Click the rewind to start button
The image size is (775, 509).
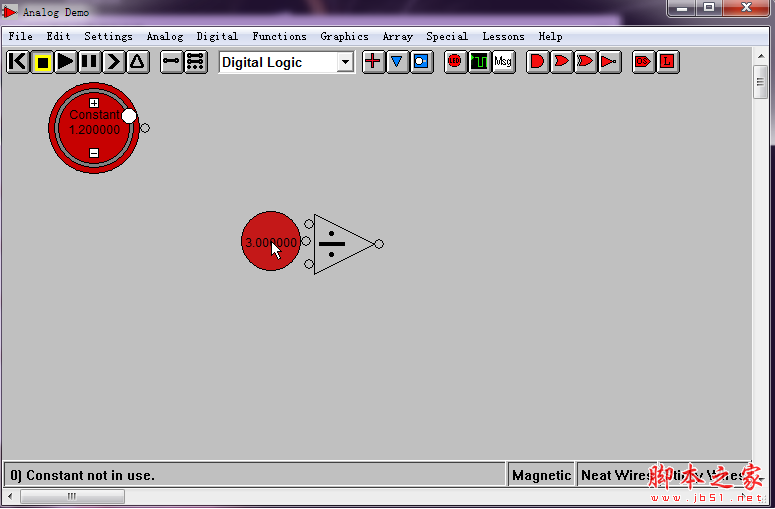(18, 62)
